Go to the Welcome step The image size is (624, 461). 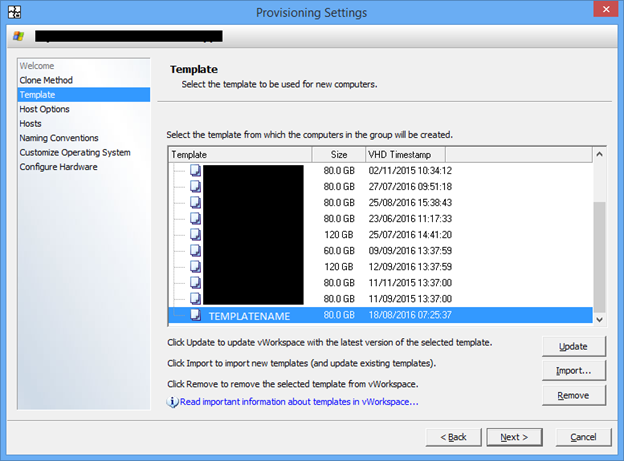pos(37,66)
